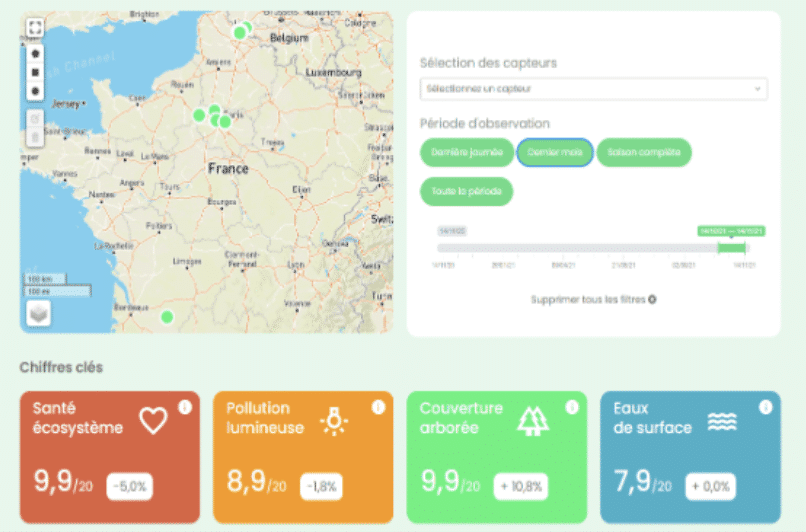The height and width of the screenshot is (532, 806).
Task: Click 'Supprimer tous les filtres' link
Action: (593, 299)
